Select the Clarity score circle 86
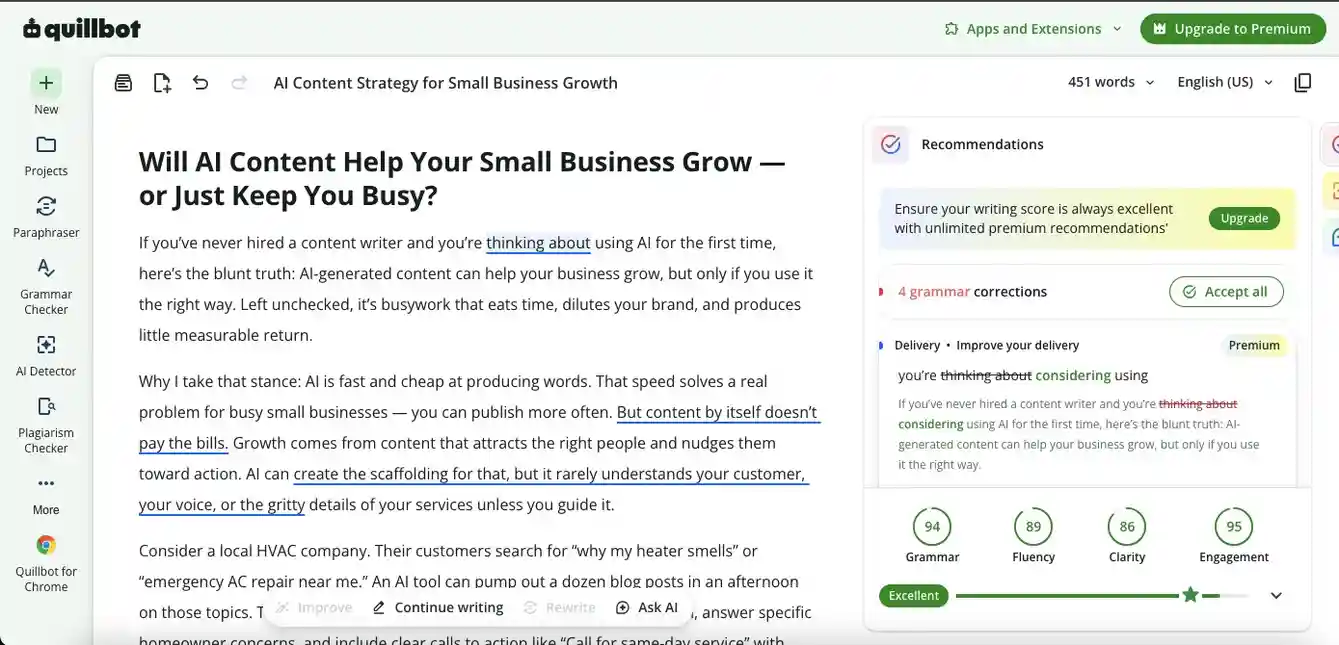The height and width of the screenshot is (645, 1339). click(x=1127, y=527)
